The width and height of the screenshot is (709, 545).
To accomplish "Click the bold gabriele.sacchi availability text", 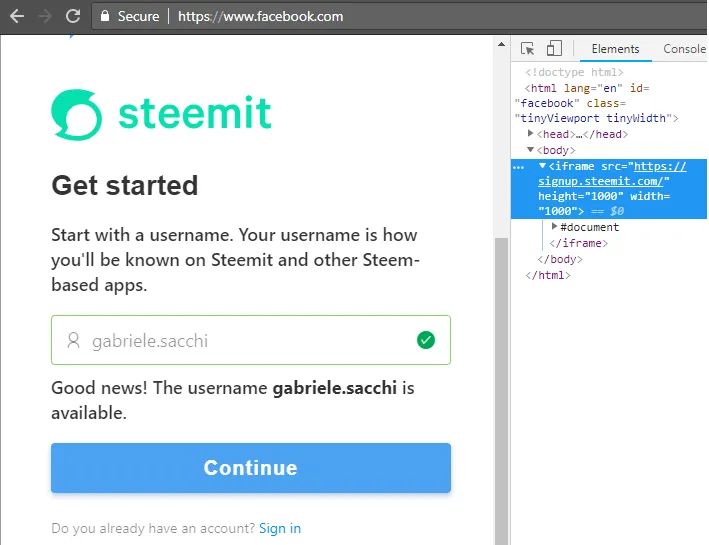I will [335, 388].
